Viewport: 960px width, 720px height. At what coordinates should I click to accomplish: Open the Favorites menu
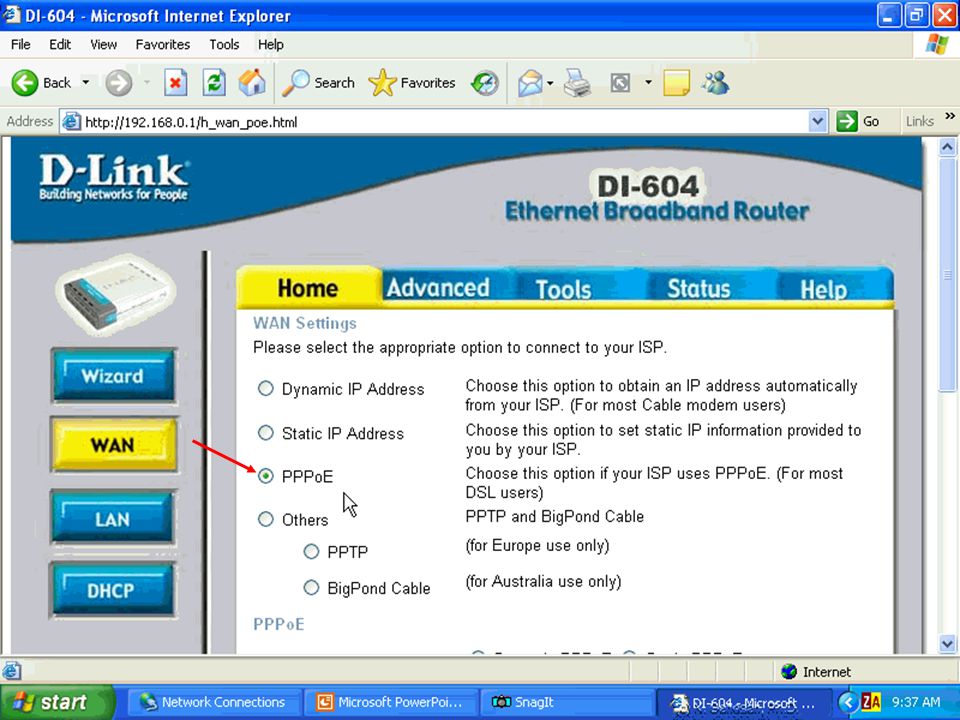coord(163,45)
